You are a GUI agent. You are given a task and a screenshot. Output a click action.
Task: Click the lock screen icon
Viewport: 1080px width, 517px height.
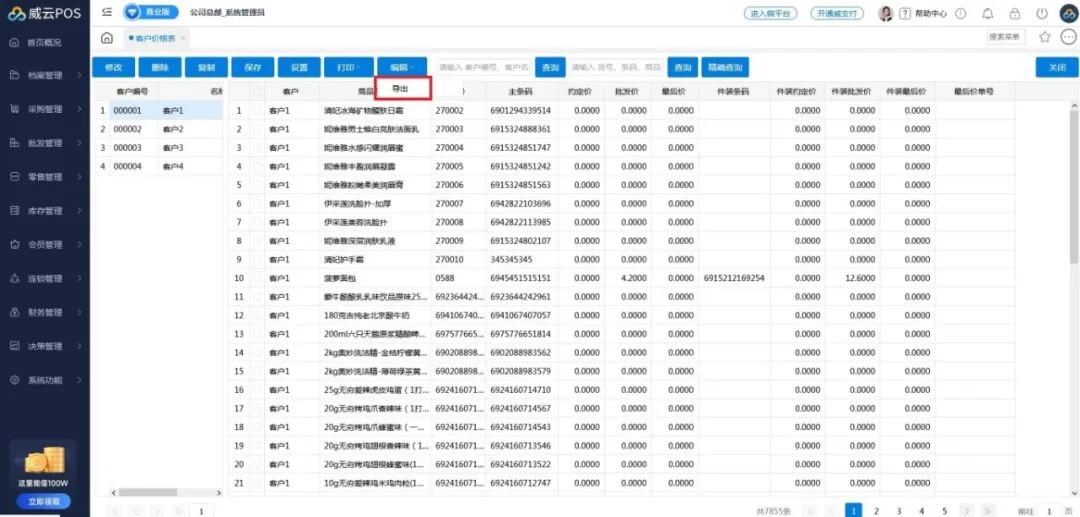(x=1015, y=14)
